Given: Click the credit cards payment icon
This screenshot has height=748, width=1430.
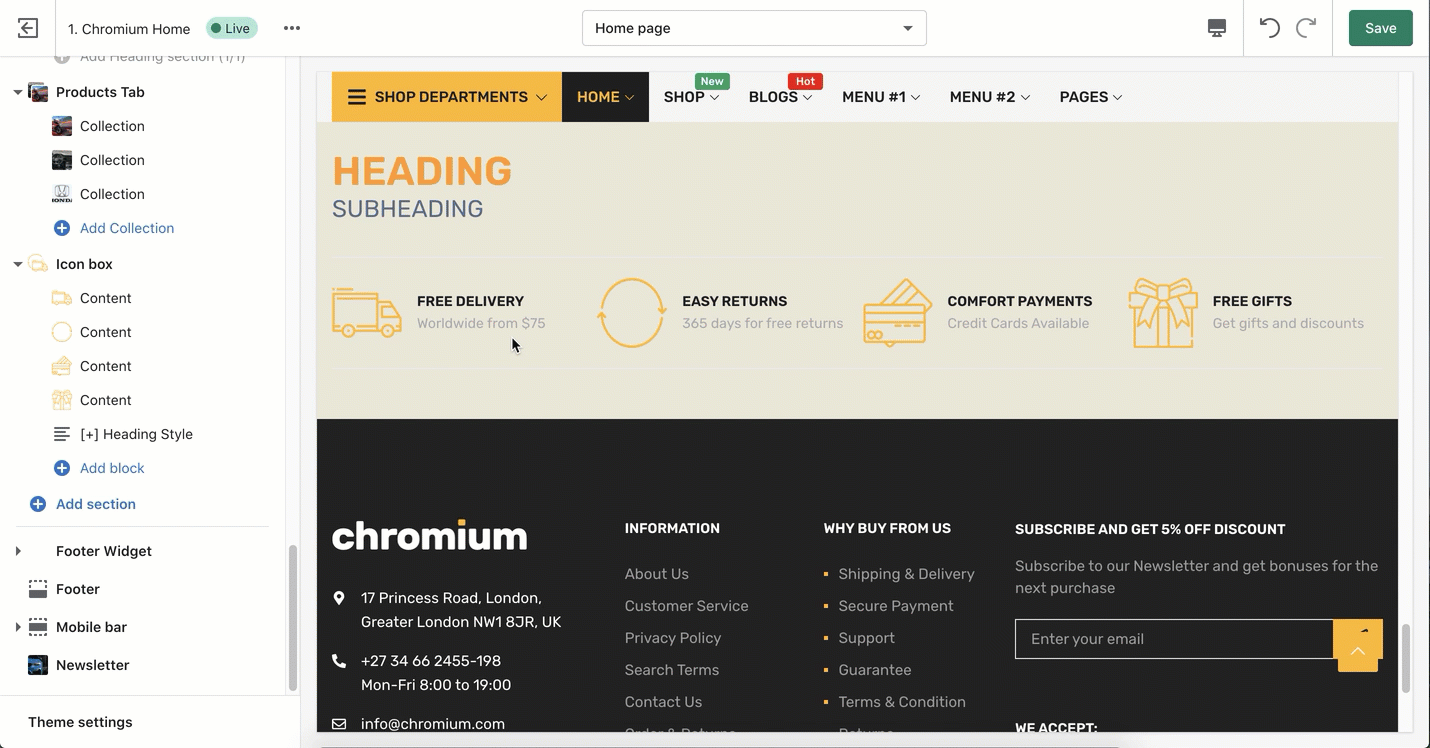Looking at the screenshot, I should (897, 313).
